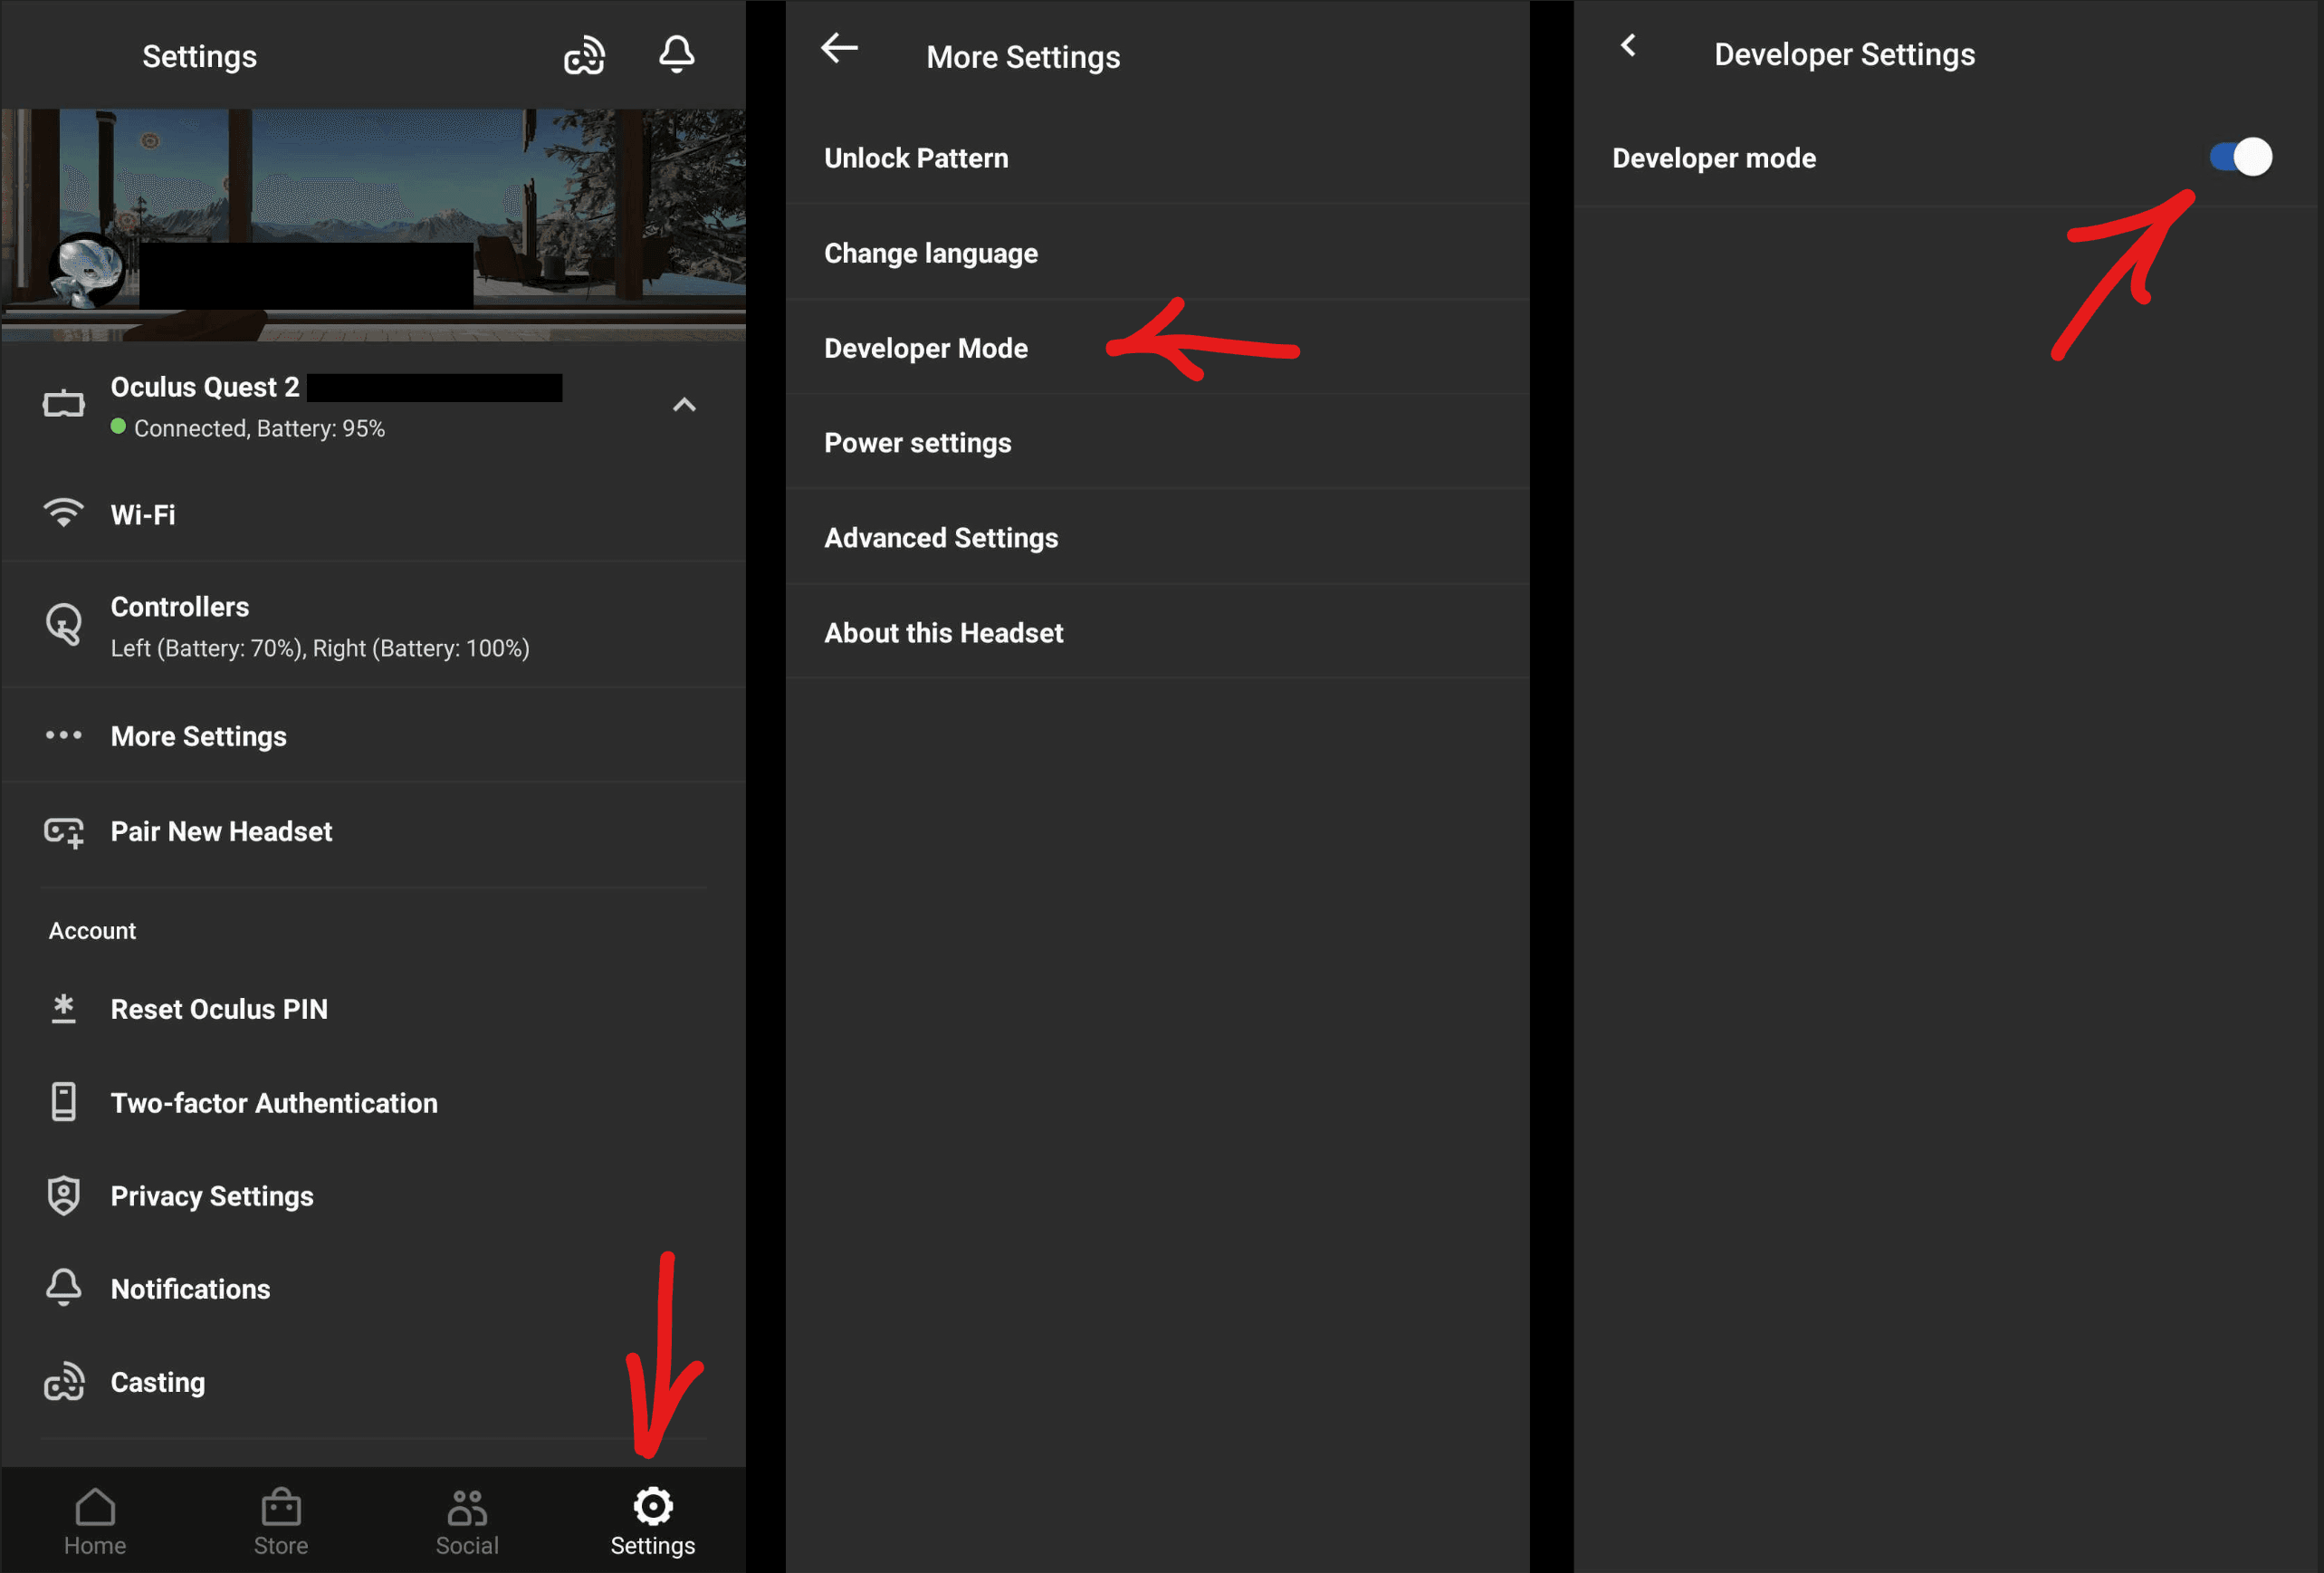2324x1573 pixels.
Task: Open Notifications in Account list
Action: 373,1289
